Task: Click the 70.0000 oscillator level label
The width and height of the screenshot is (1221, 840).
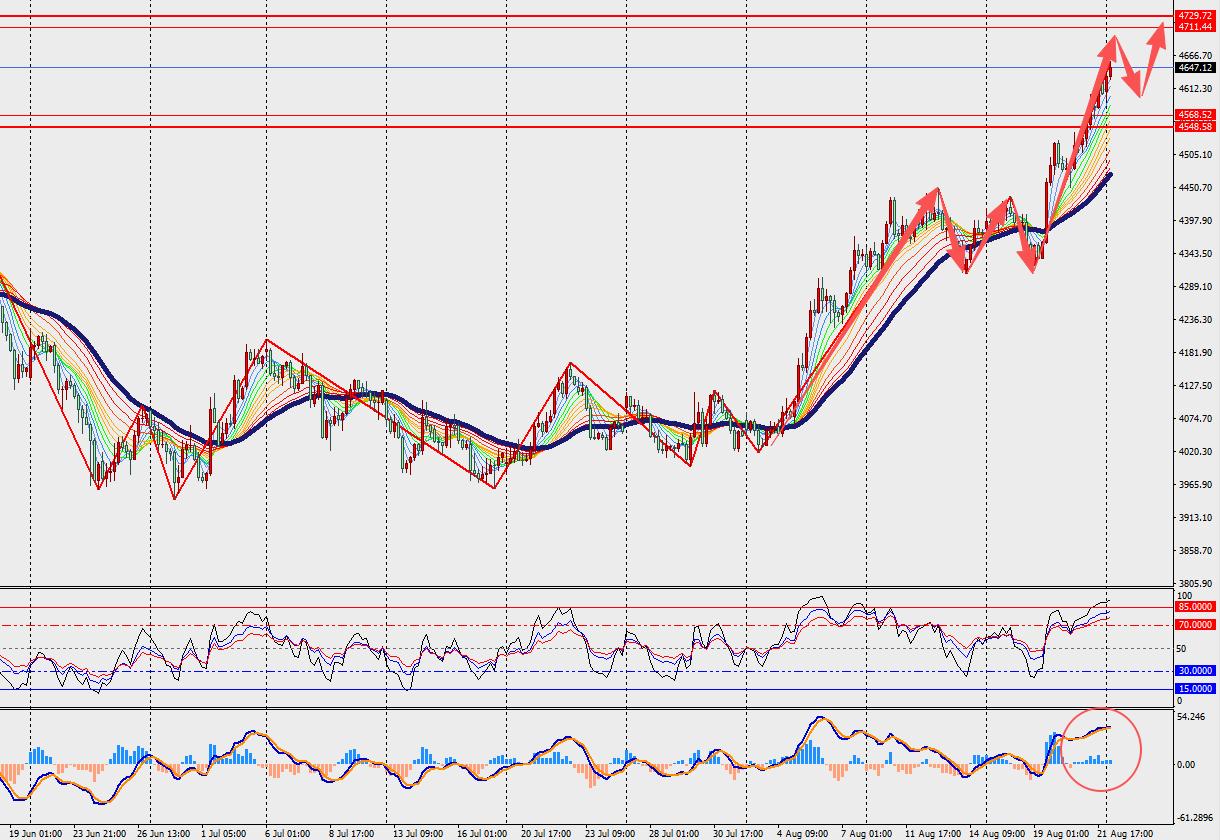Action: pyautogui.click(x=1195, y=624)
